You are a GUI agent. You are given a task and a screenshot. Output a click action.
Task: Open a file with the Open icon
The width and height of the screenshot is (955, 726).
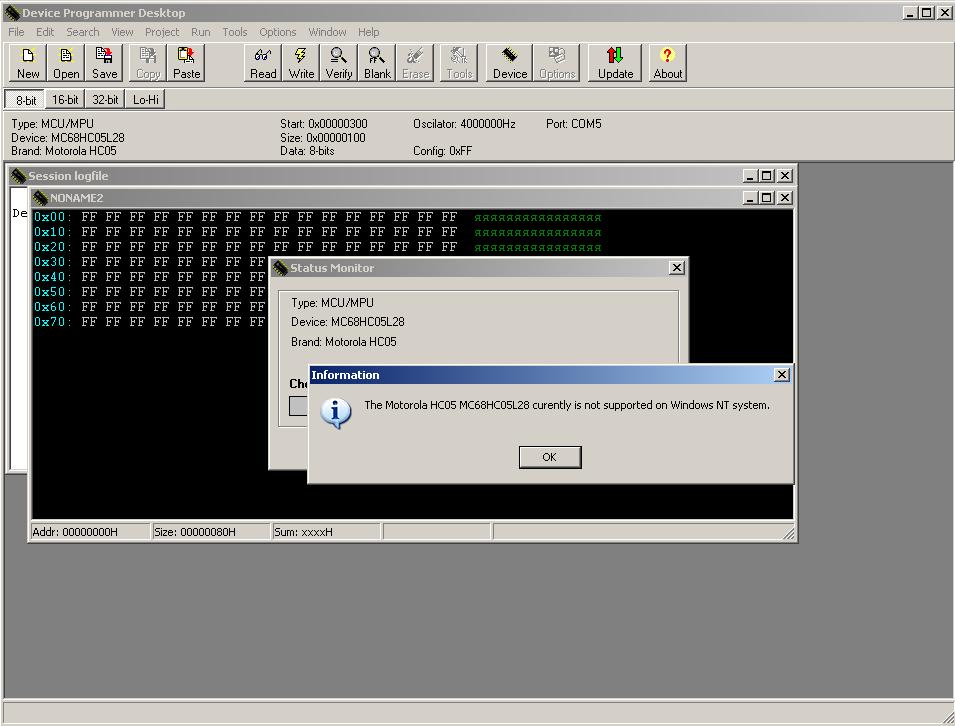click(66, 62)
